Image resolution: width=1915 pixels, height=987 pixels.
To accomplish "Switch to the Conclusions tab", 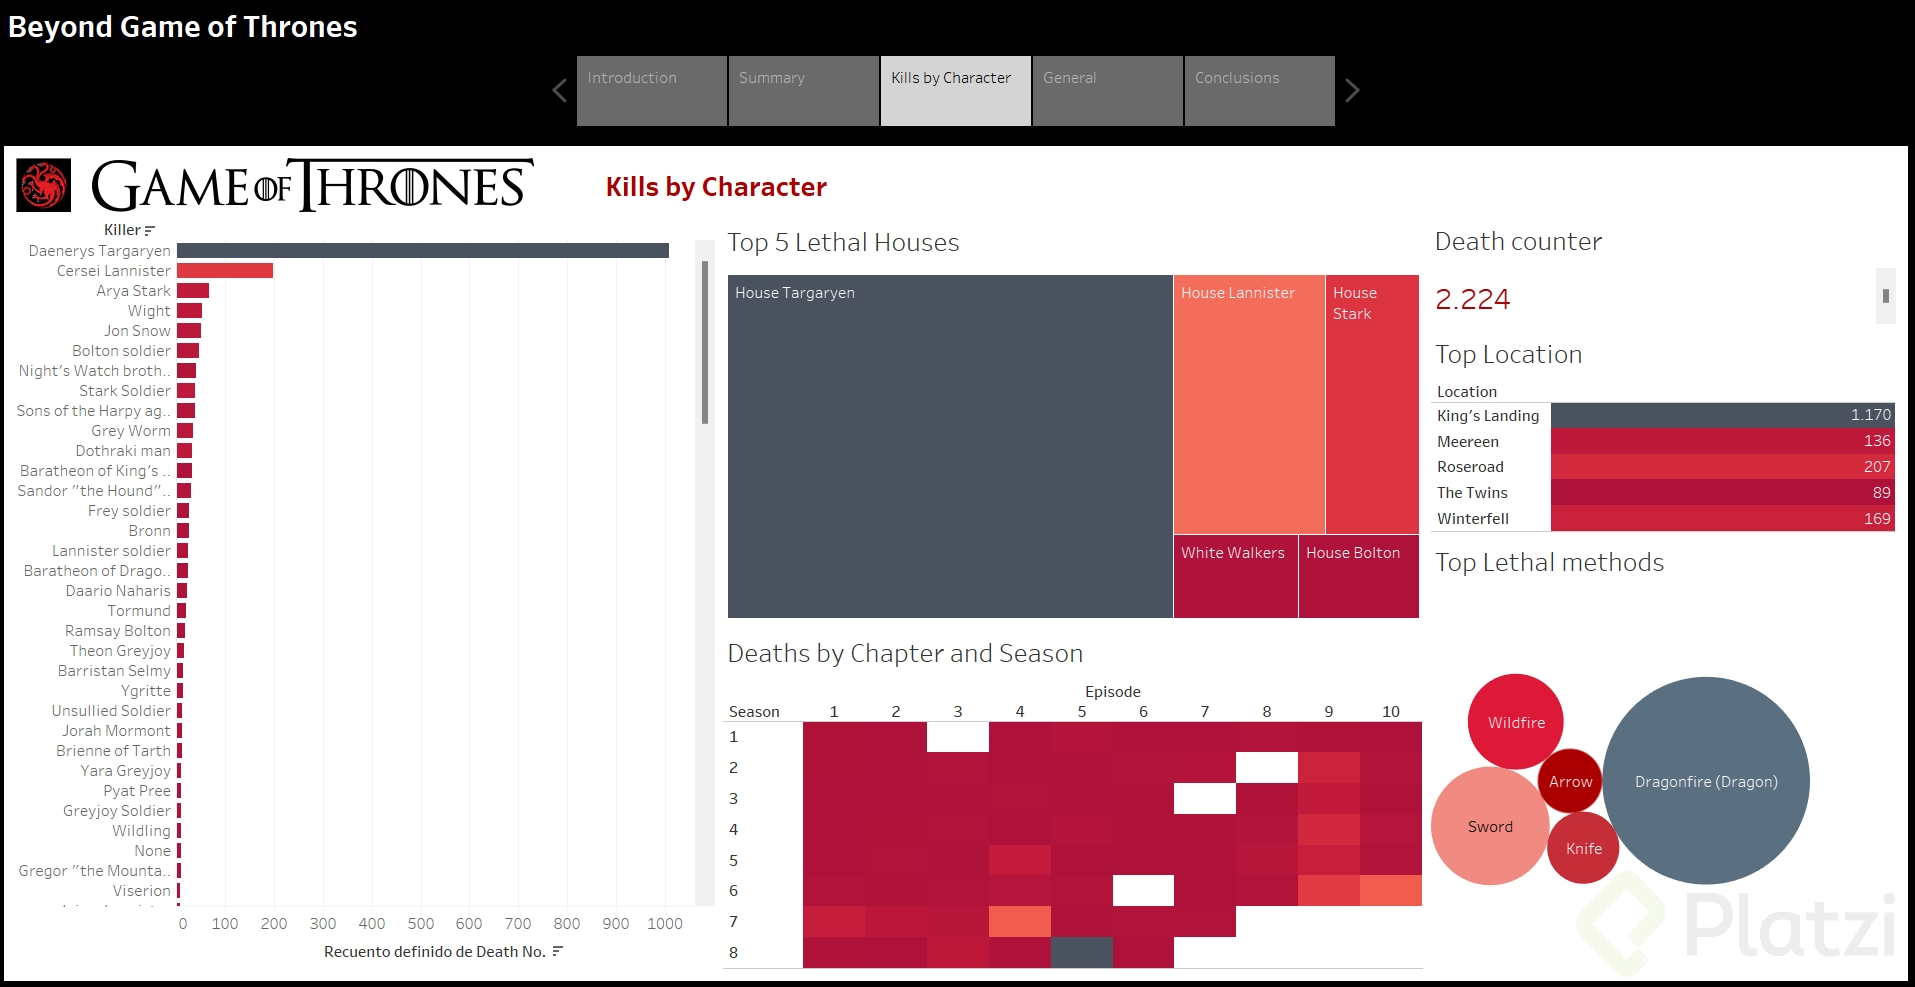I will click(x=1260, y=91).
